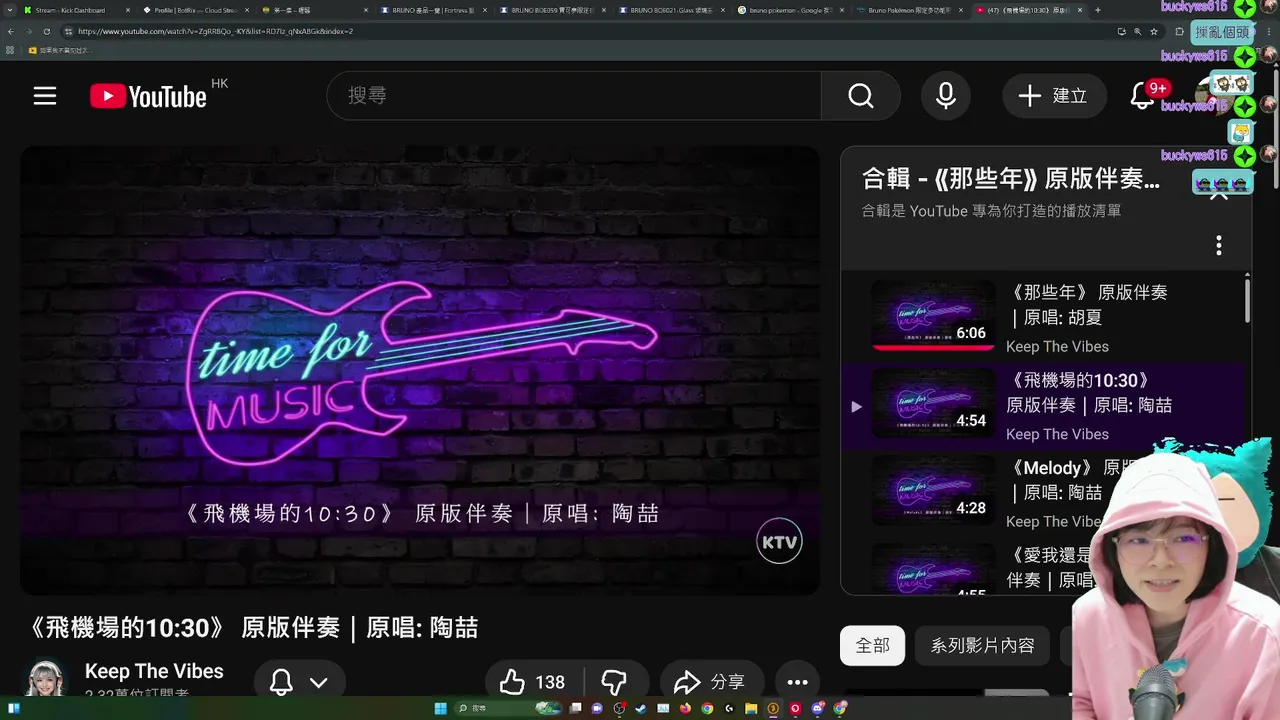Go back with browser back arrow

[11, 31]
